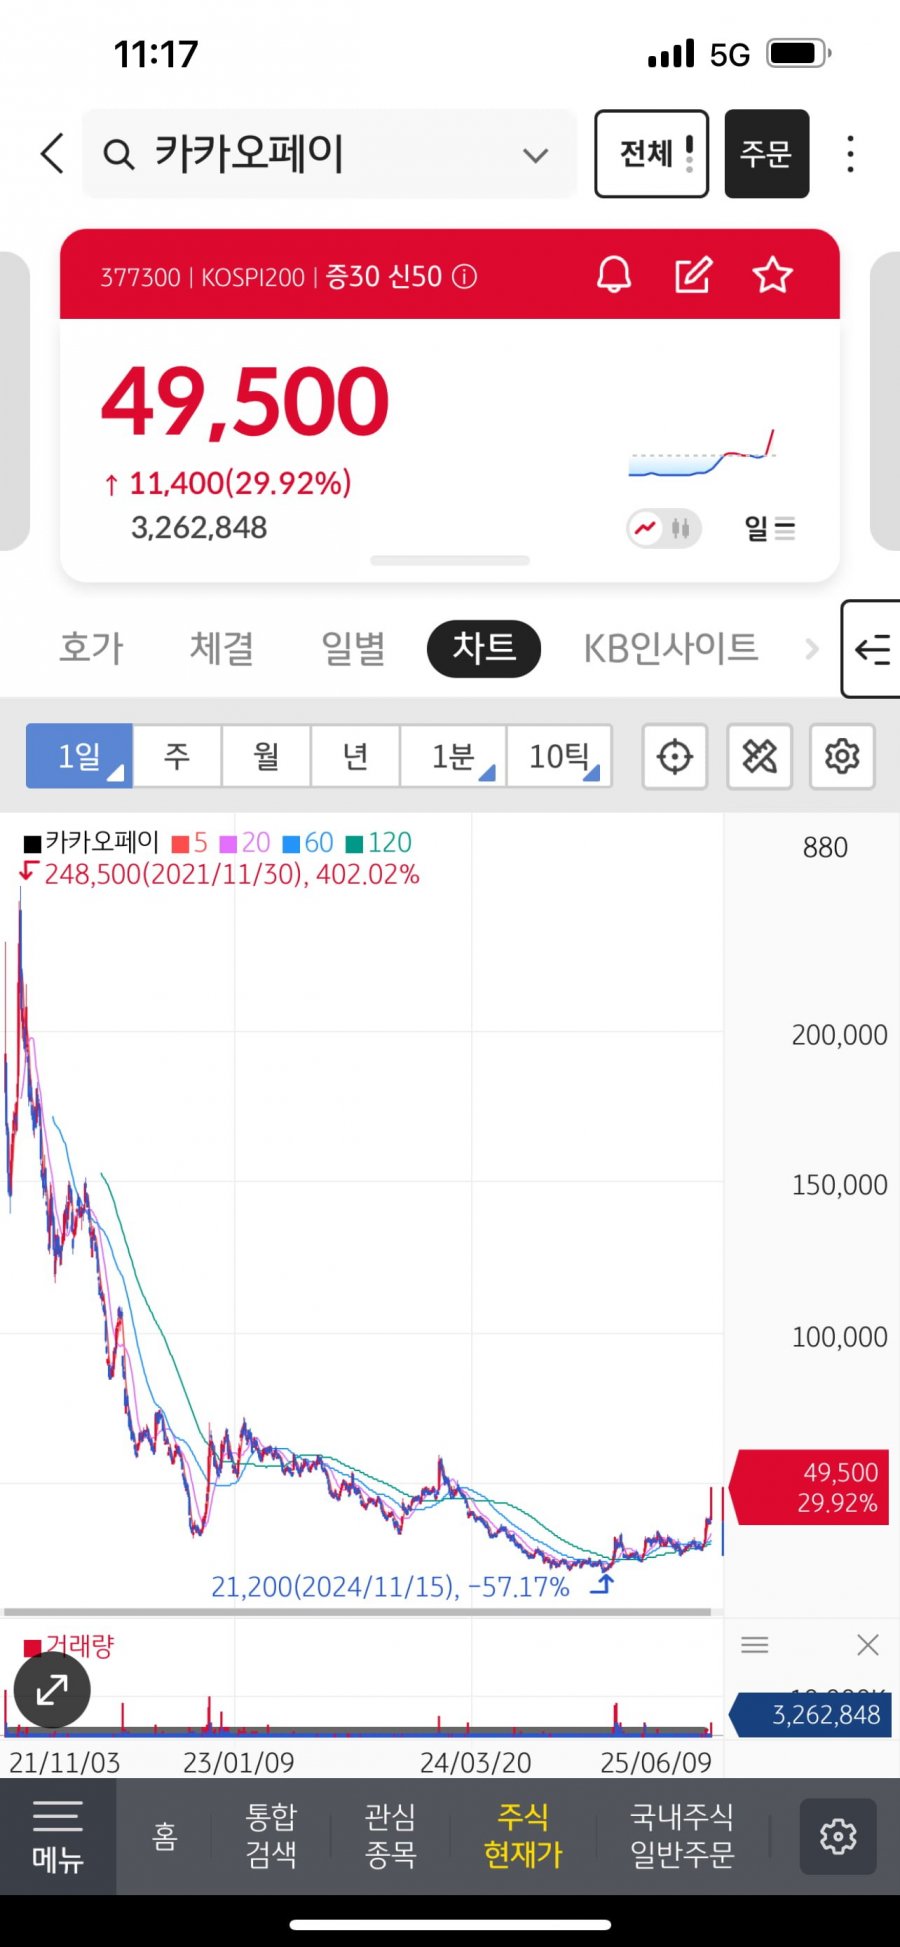Open 관심종목 in bottom bar
This screenshot has width=900, height=1947.
tap(390, 1836)
